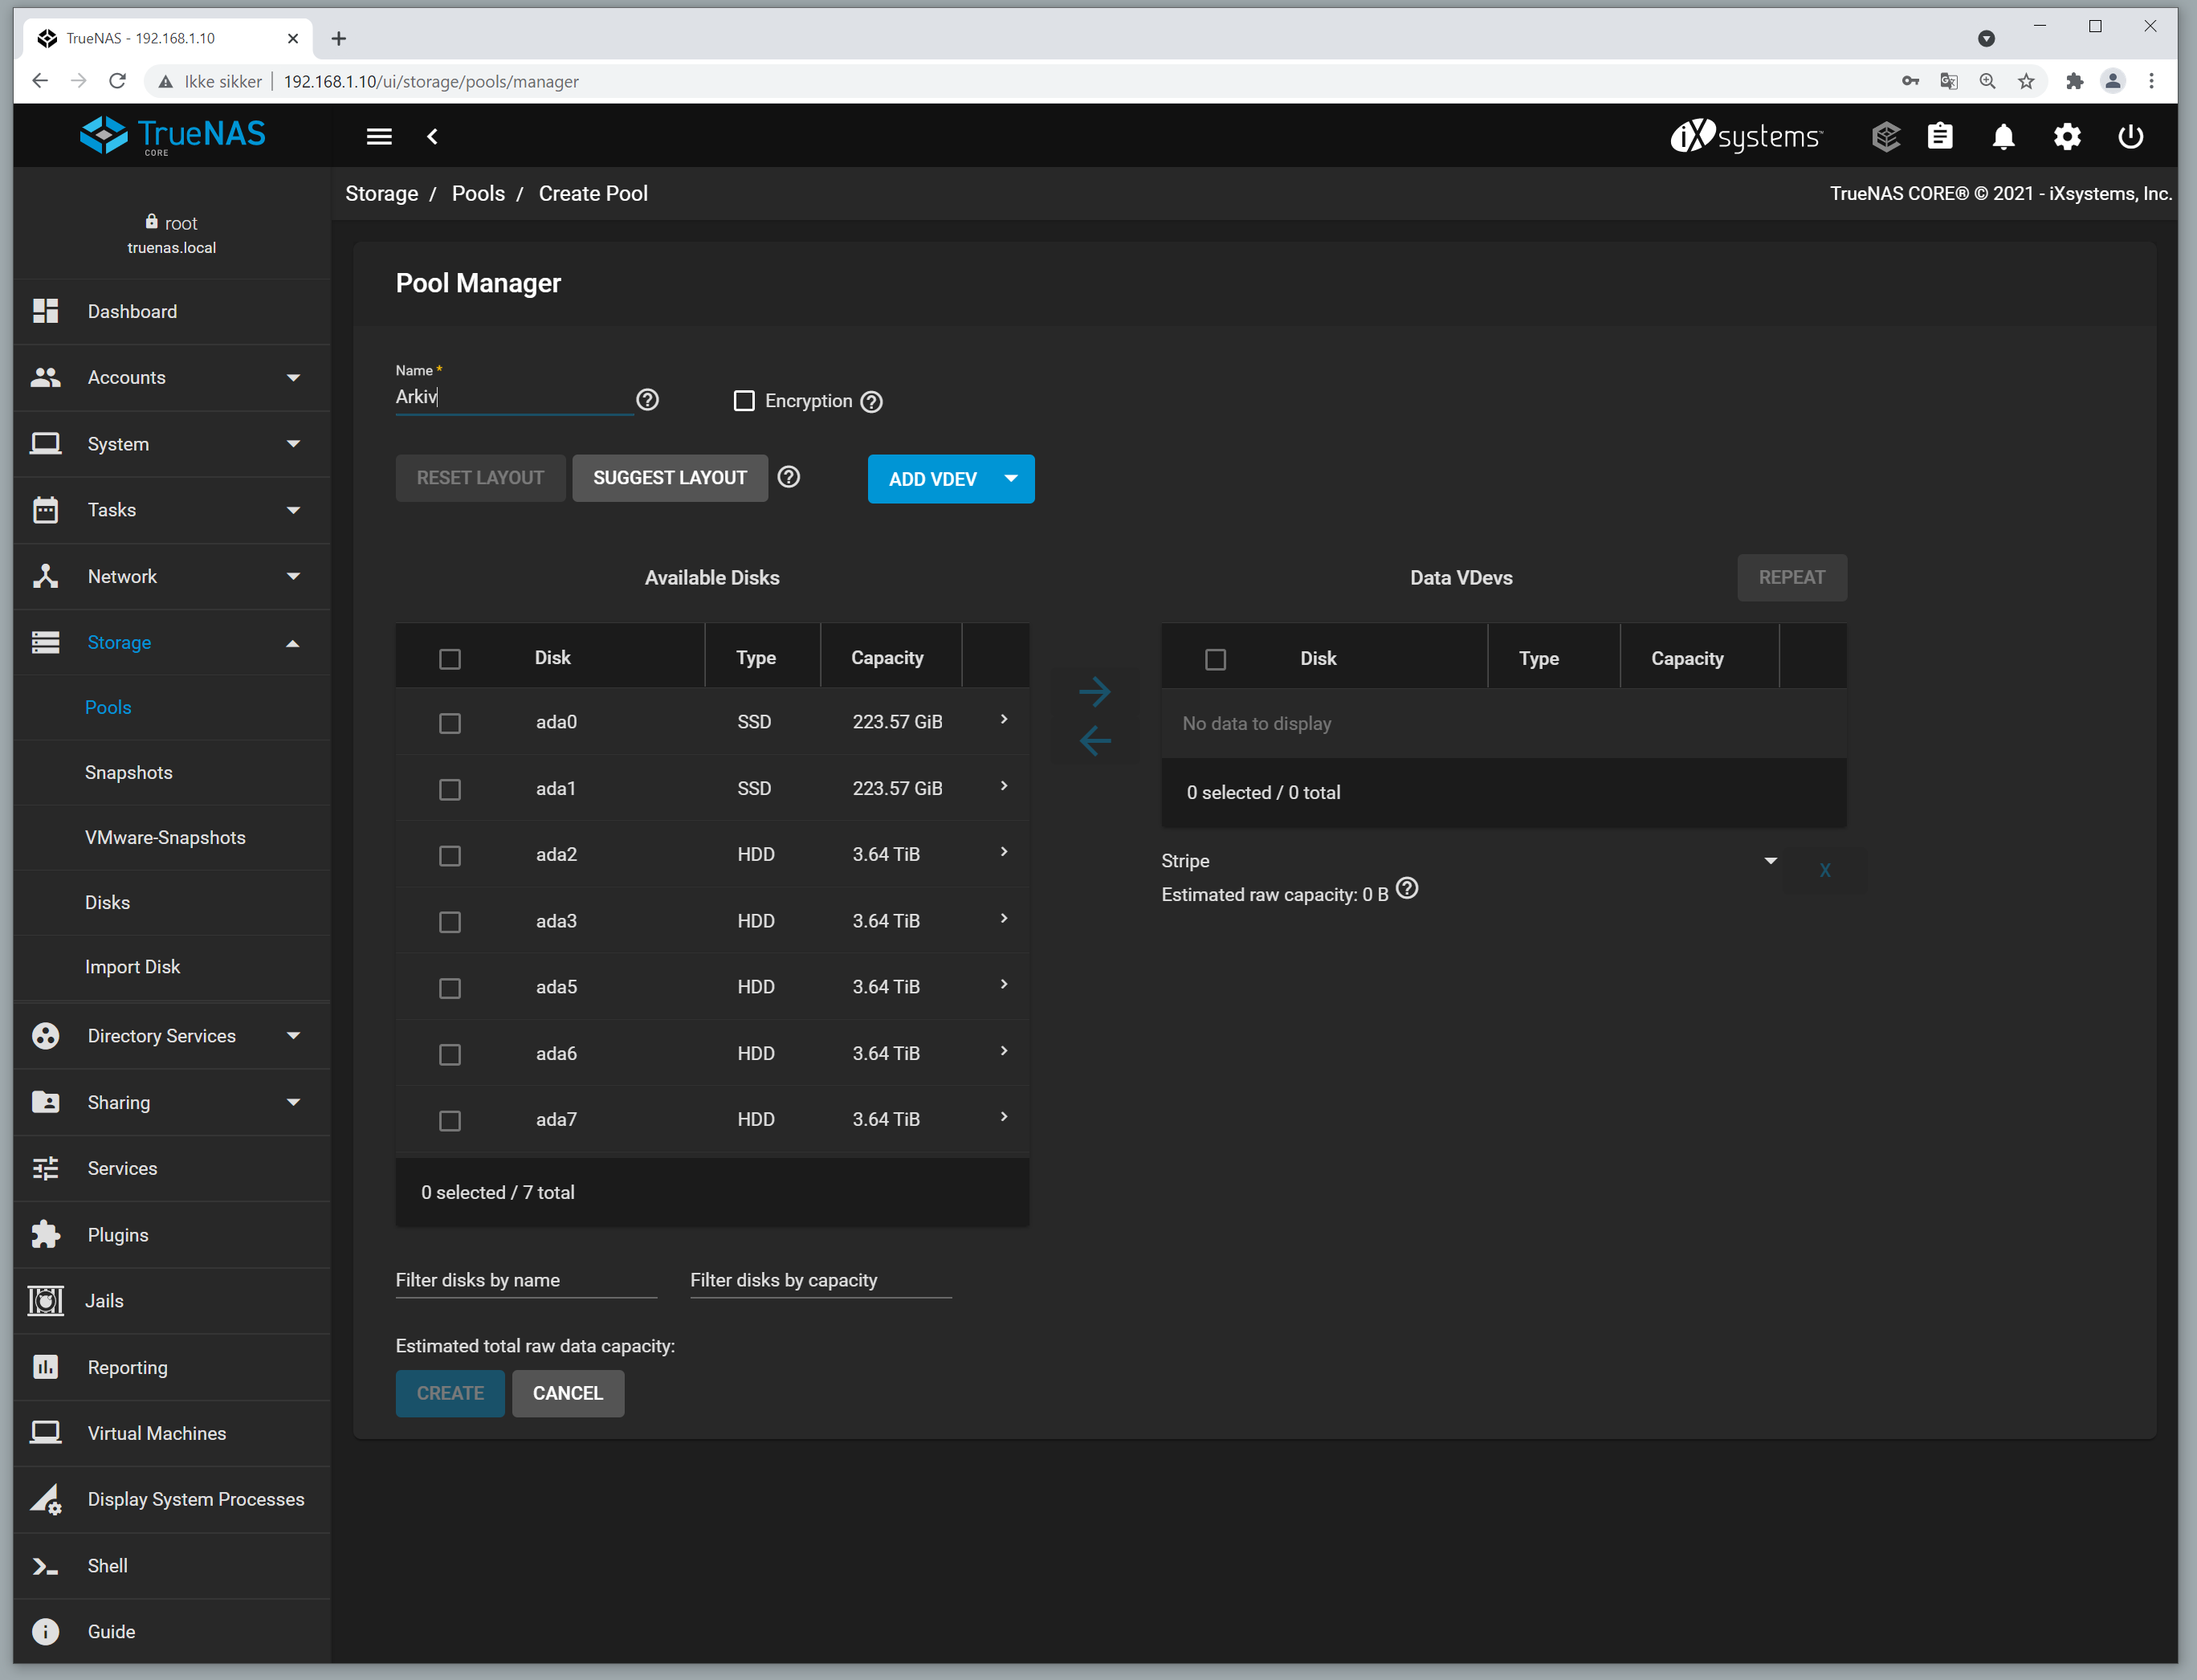Select all Available Disks header checkbox
Viewport: 2197px width, 1680px height.
click(x=450, y=659)
